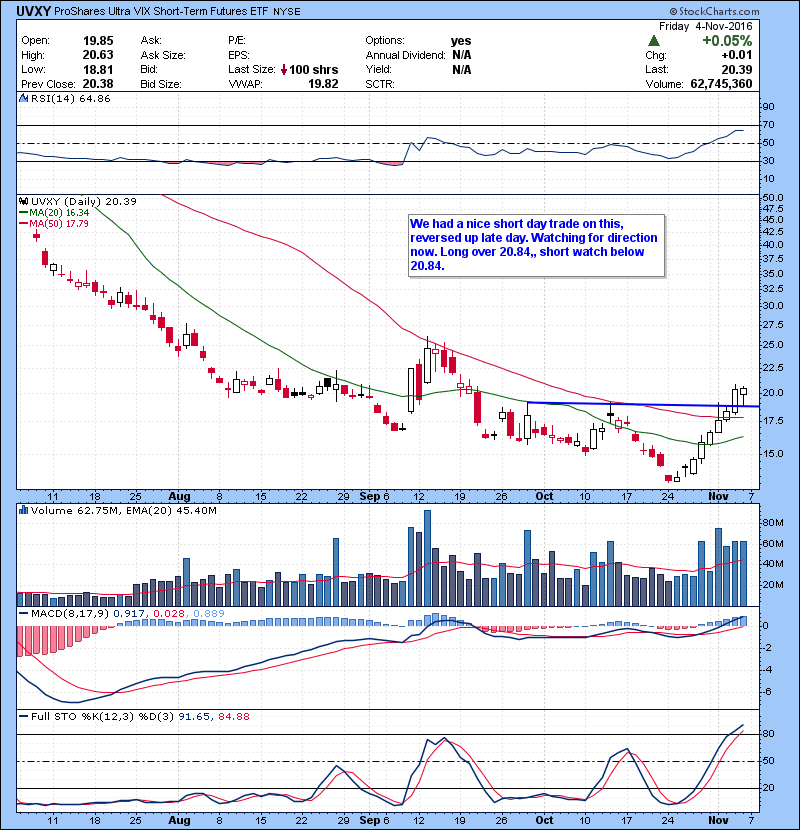
Task: Click the Oct label under the price chart
Action: [544, 497]
